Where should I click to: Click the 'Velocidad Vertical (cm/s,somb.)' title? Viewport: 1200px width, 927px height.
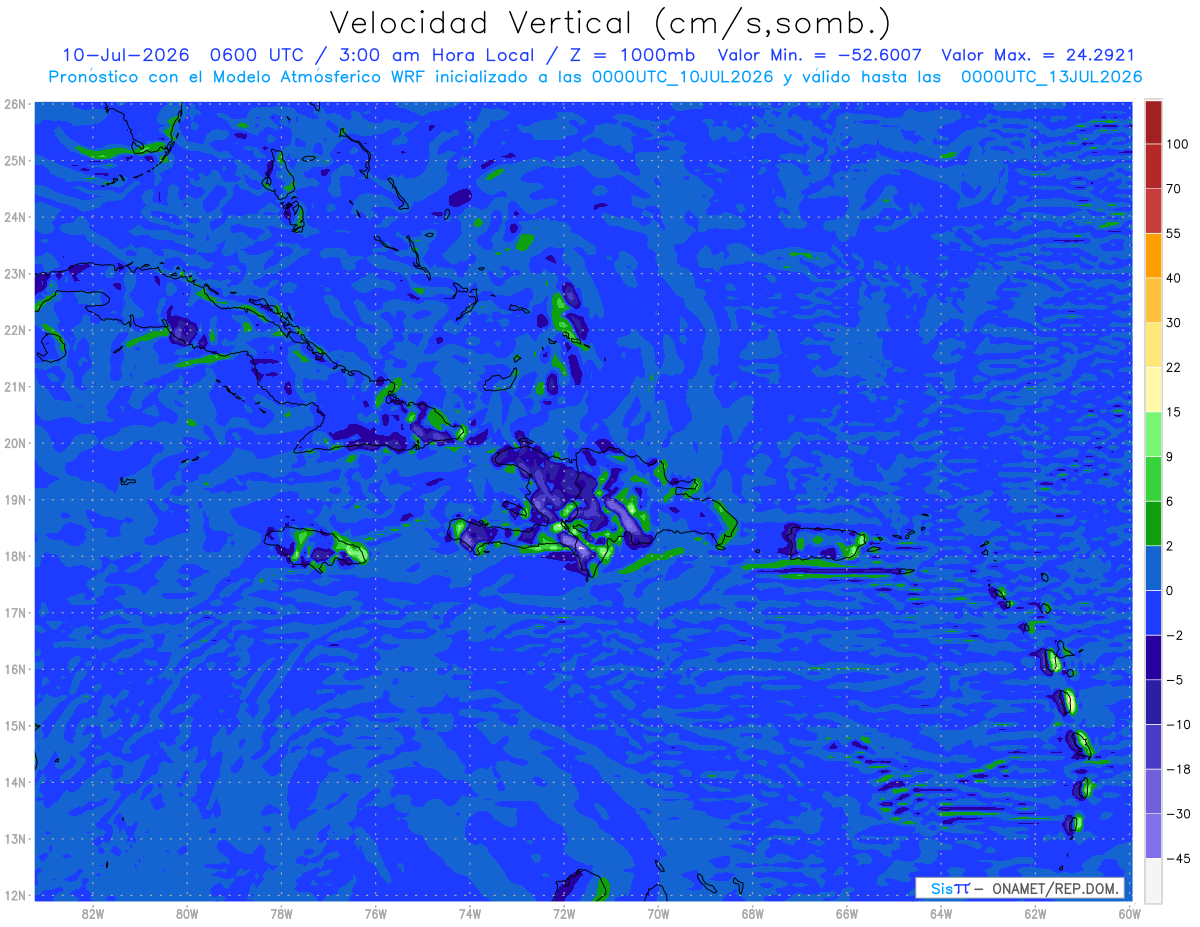[x=610, y=24]
